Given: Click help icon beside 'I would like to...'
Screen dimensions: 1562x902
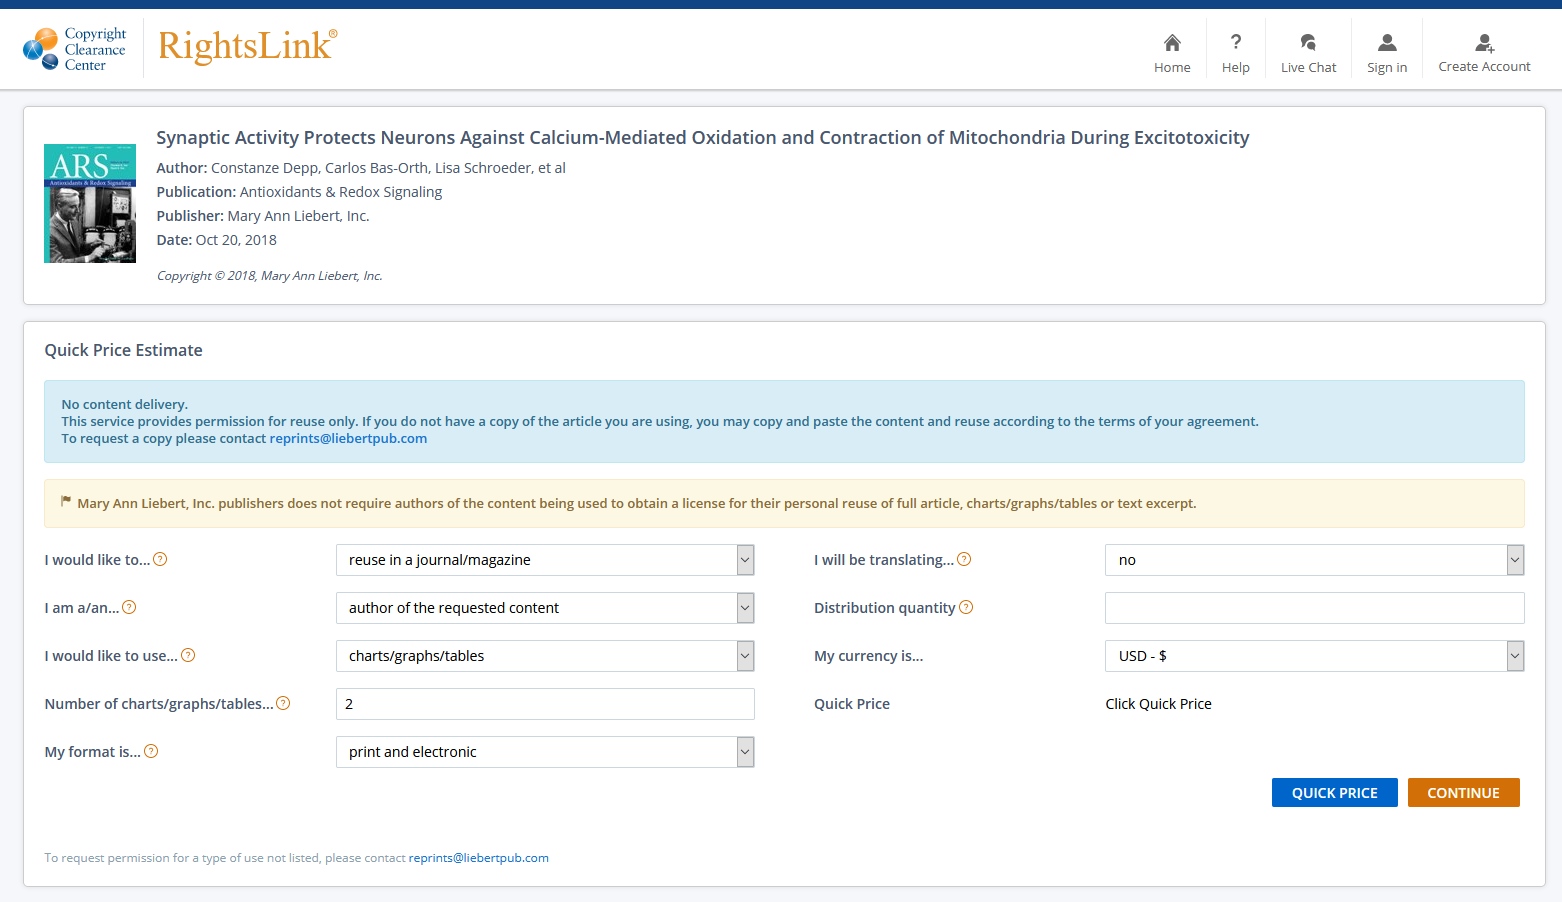Looking at the screenshot, I should [x=160, y=559].
